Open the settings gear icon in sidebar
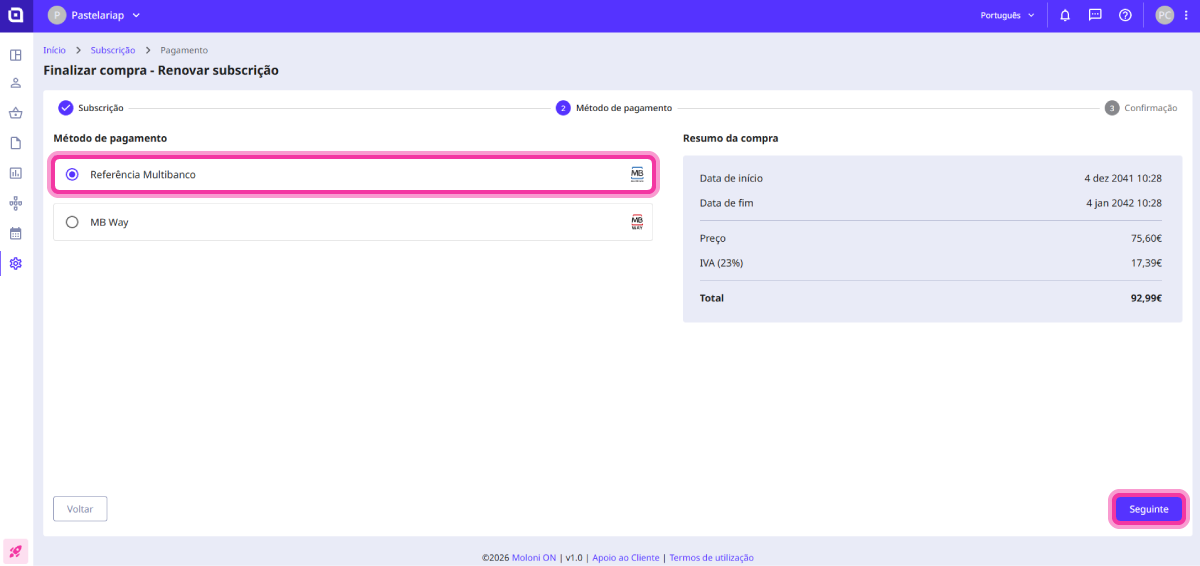 15,263
